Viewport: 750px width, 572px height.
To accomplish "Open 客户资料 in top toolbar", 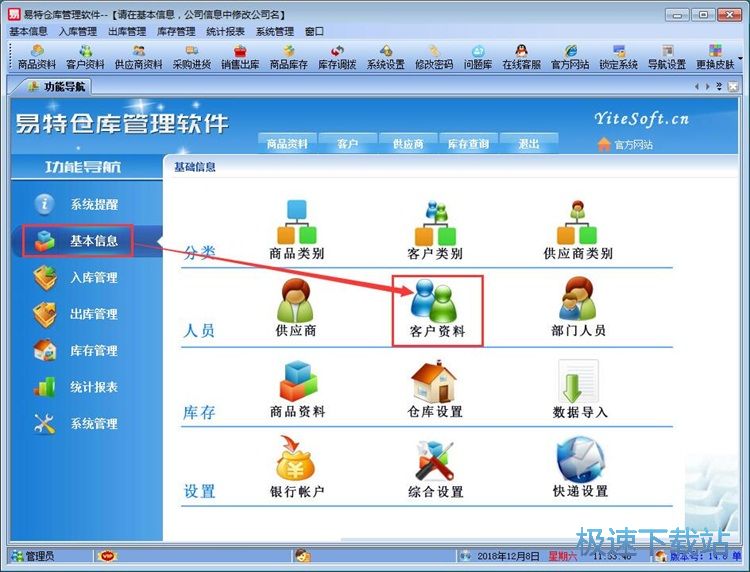I will [x=85, y=56].
